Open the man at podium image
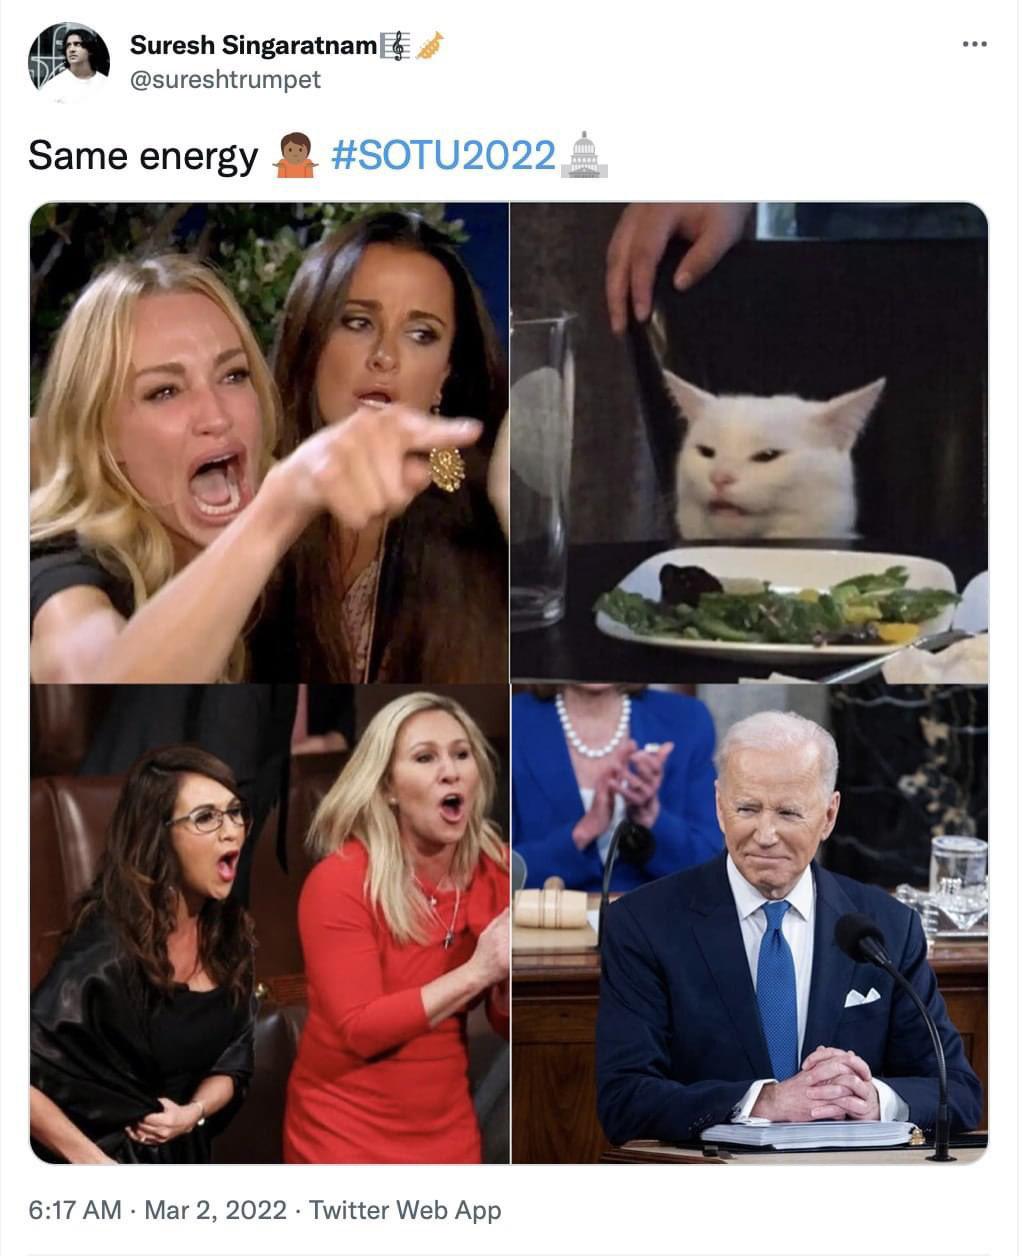Image resolution: width=1022 pixels, height=1256 pixels. 749,924
